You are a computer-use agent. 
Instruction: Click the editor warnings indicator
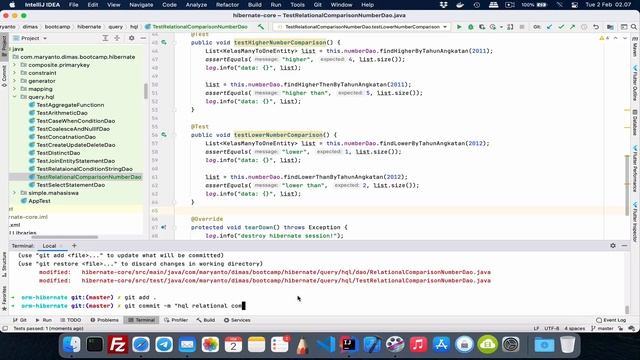(x=604, y=38)
